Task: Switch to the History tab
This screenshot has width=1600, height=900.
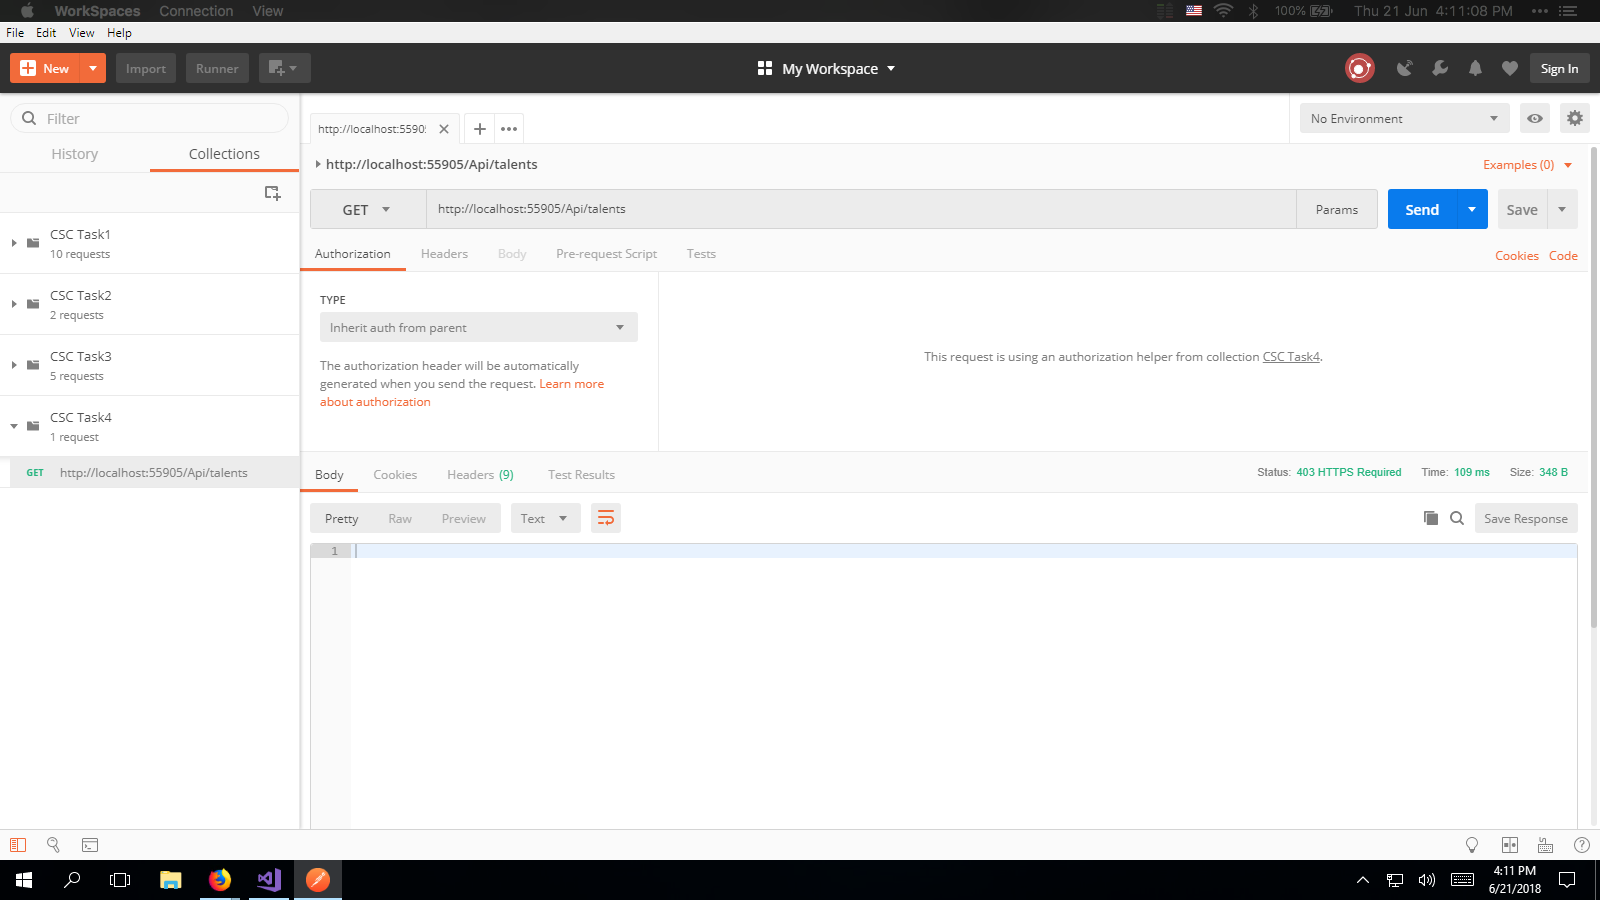Action: tap(75, 154)
